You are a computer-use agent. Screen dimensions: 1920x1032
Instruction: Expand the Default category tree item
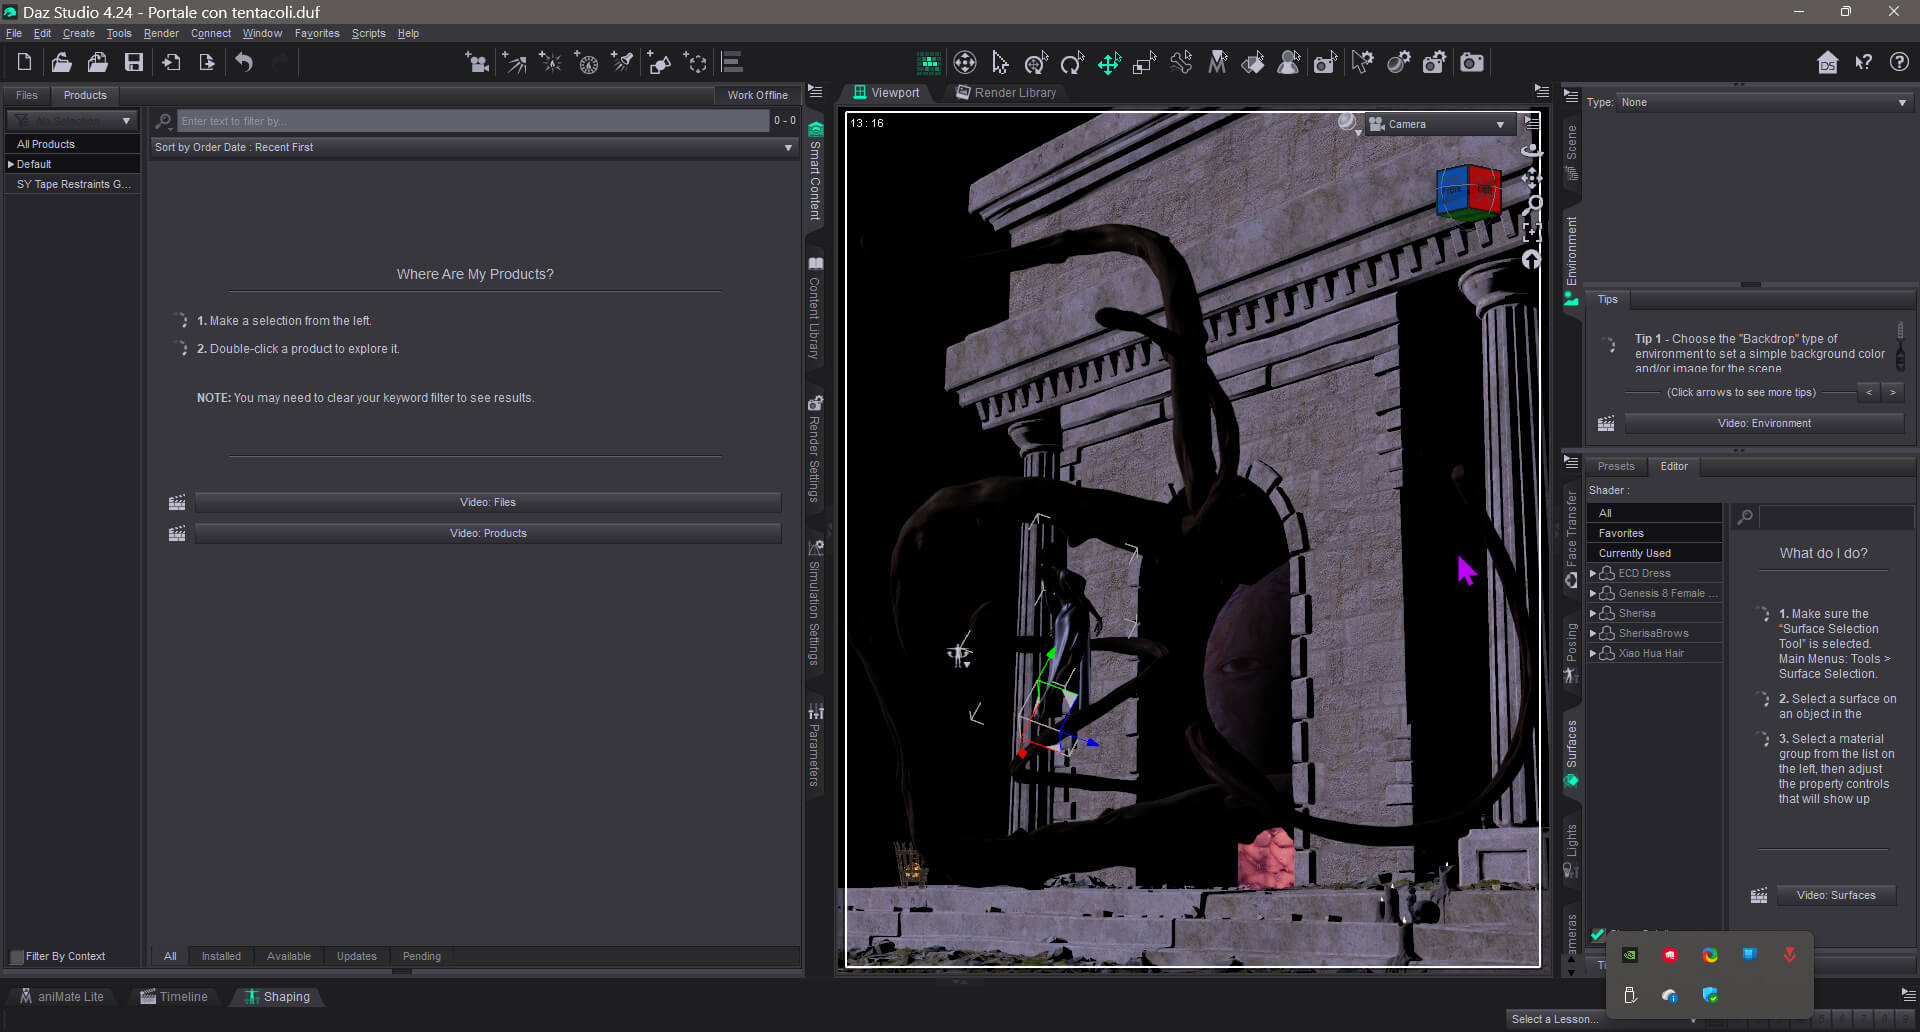click(11, 164)
